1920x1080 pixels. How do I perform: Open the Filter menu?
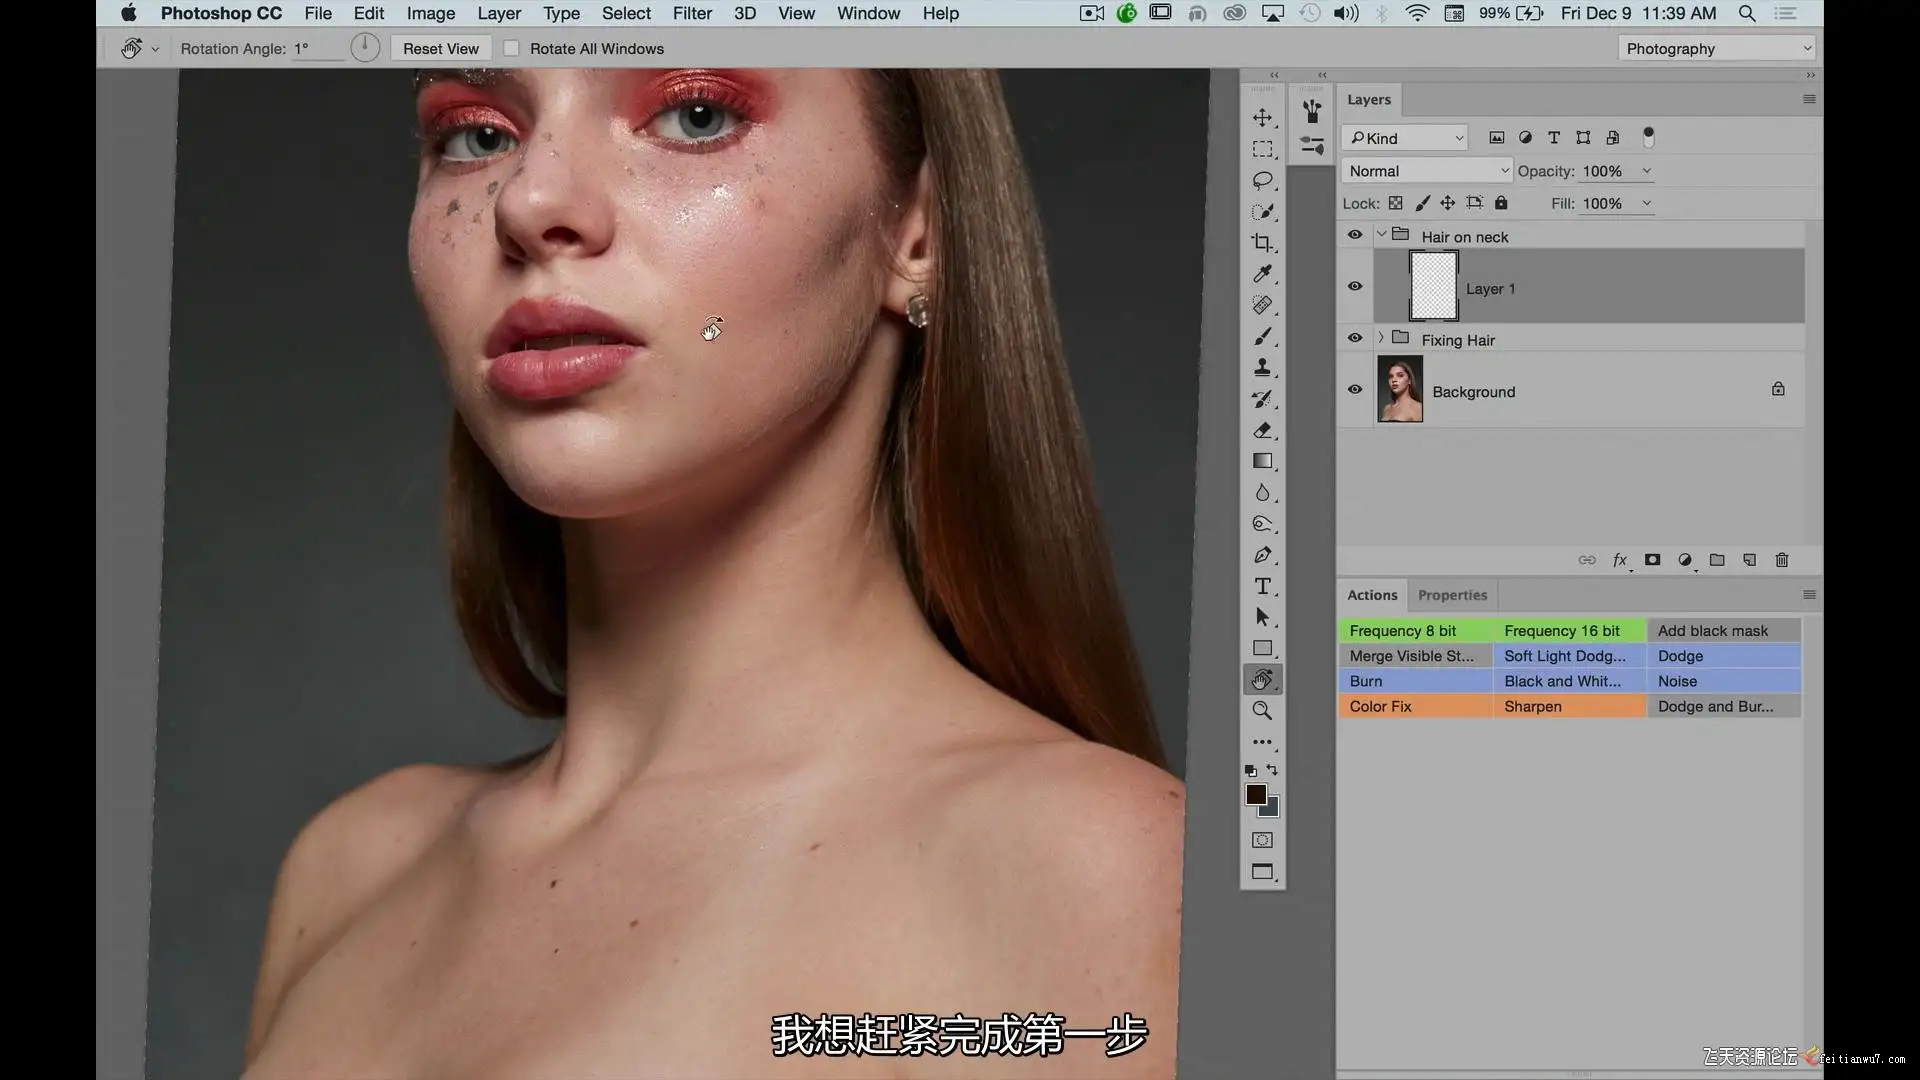tap(692, 14)
